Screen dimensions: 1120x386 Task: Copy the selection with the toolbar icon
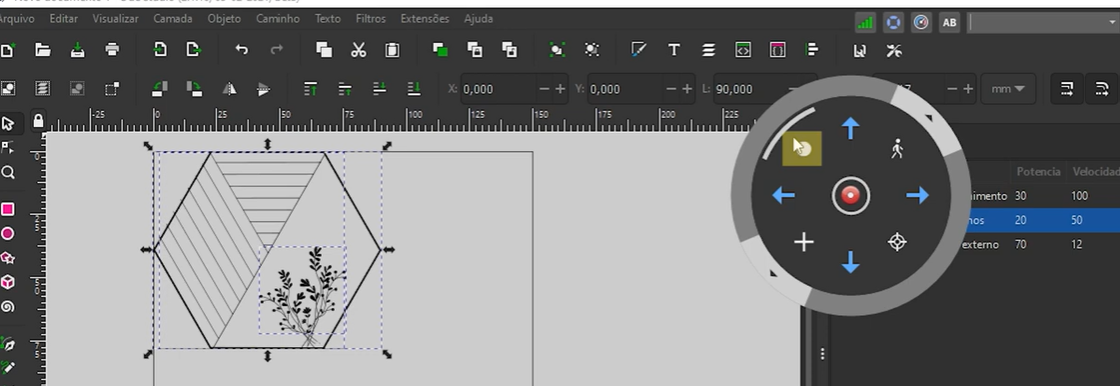click(x=324, y=50)
